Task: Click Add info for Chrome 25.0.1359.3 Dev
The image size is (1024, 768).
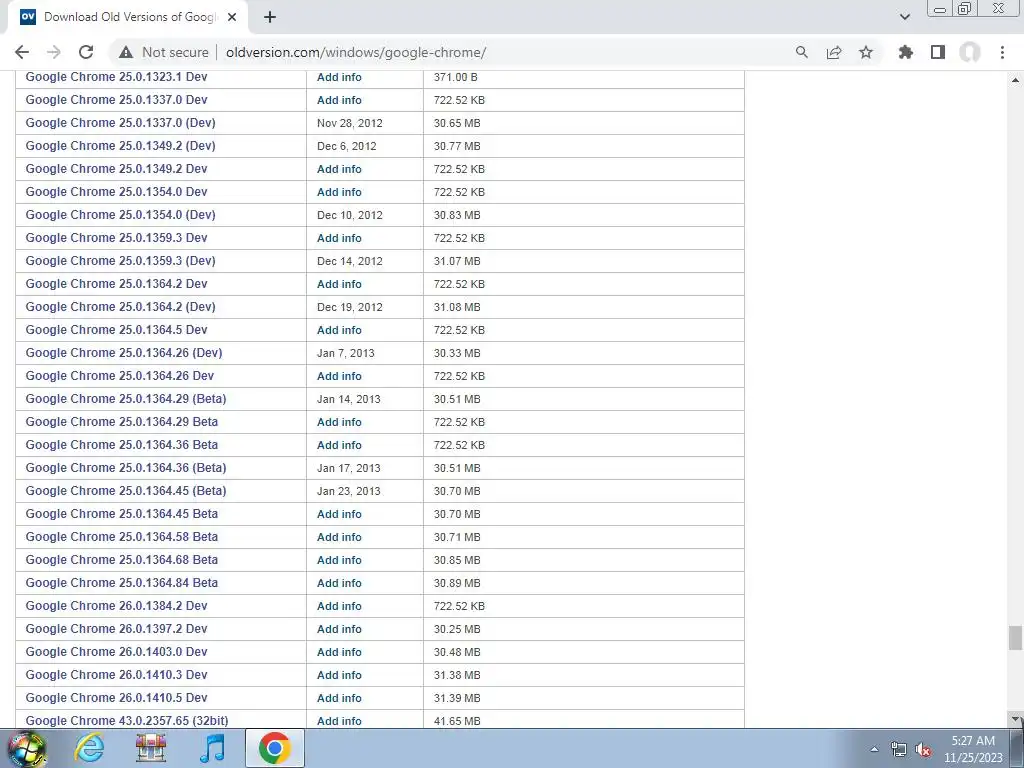Action: (x=339, y=238)
